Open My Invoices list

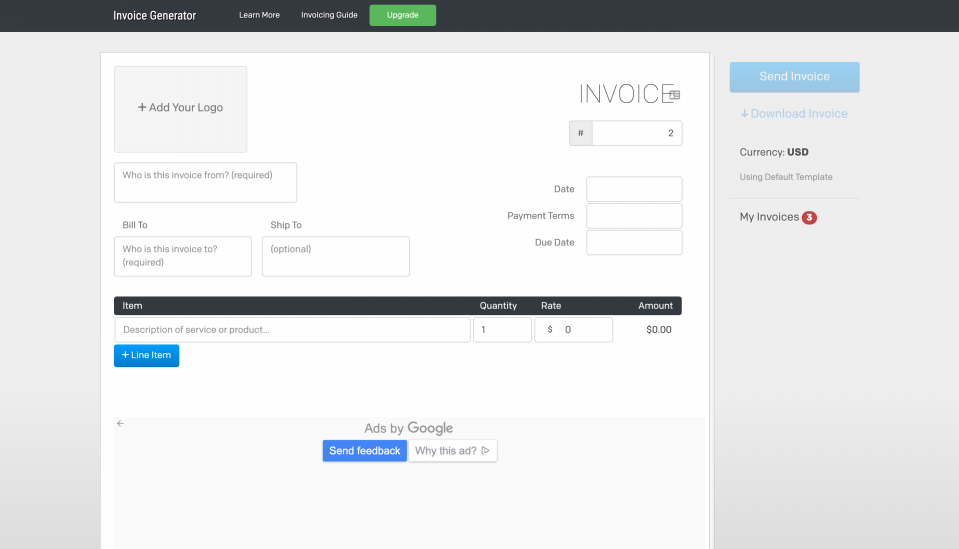point(769,217)
